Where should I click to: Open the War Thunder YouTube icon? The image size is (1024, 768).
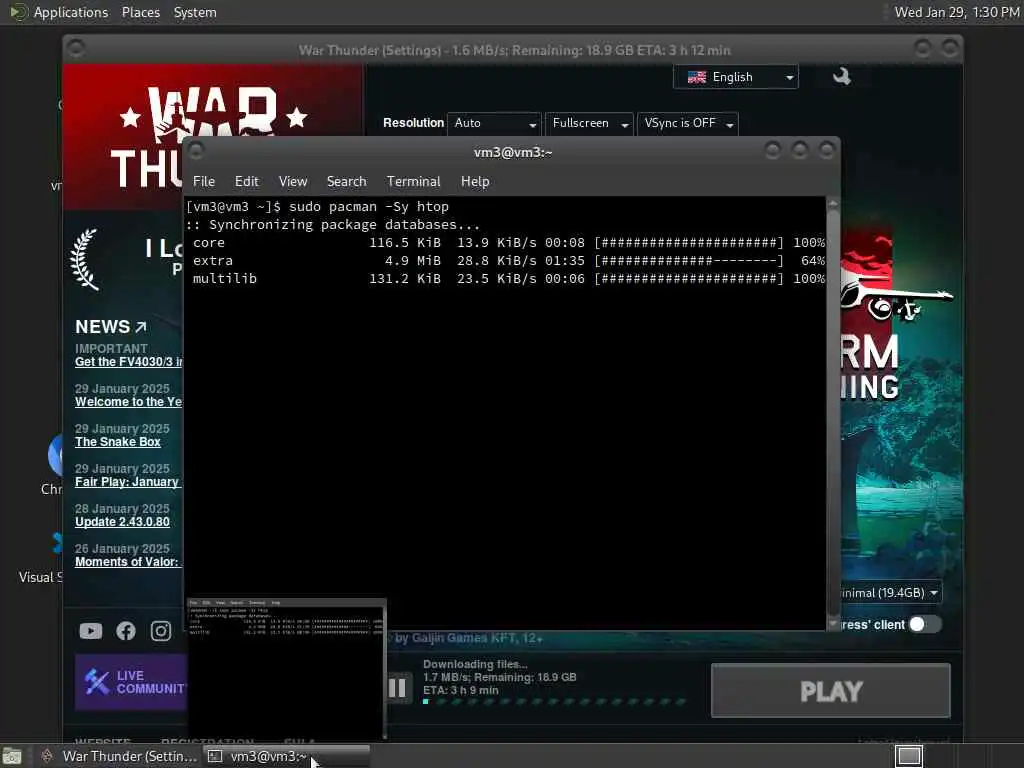[x=91, y=630]
